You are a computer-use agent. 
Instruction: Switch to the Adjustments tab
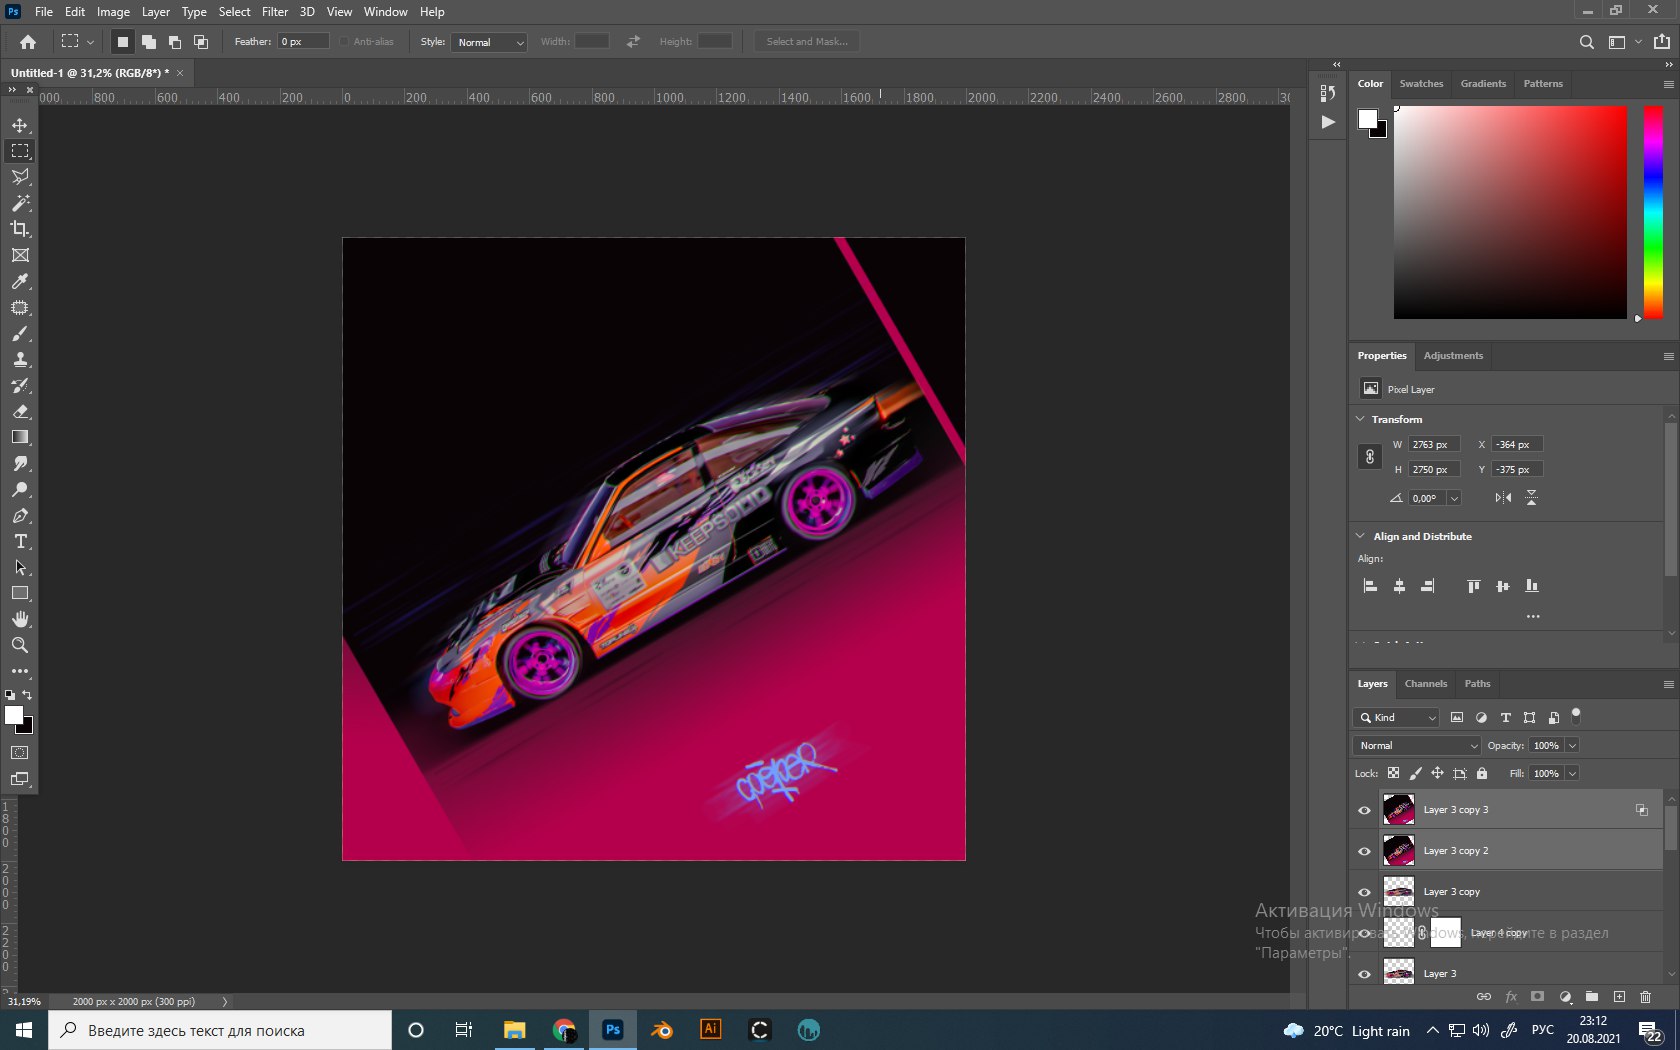pyautogui.click(x=1453, y=356)
